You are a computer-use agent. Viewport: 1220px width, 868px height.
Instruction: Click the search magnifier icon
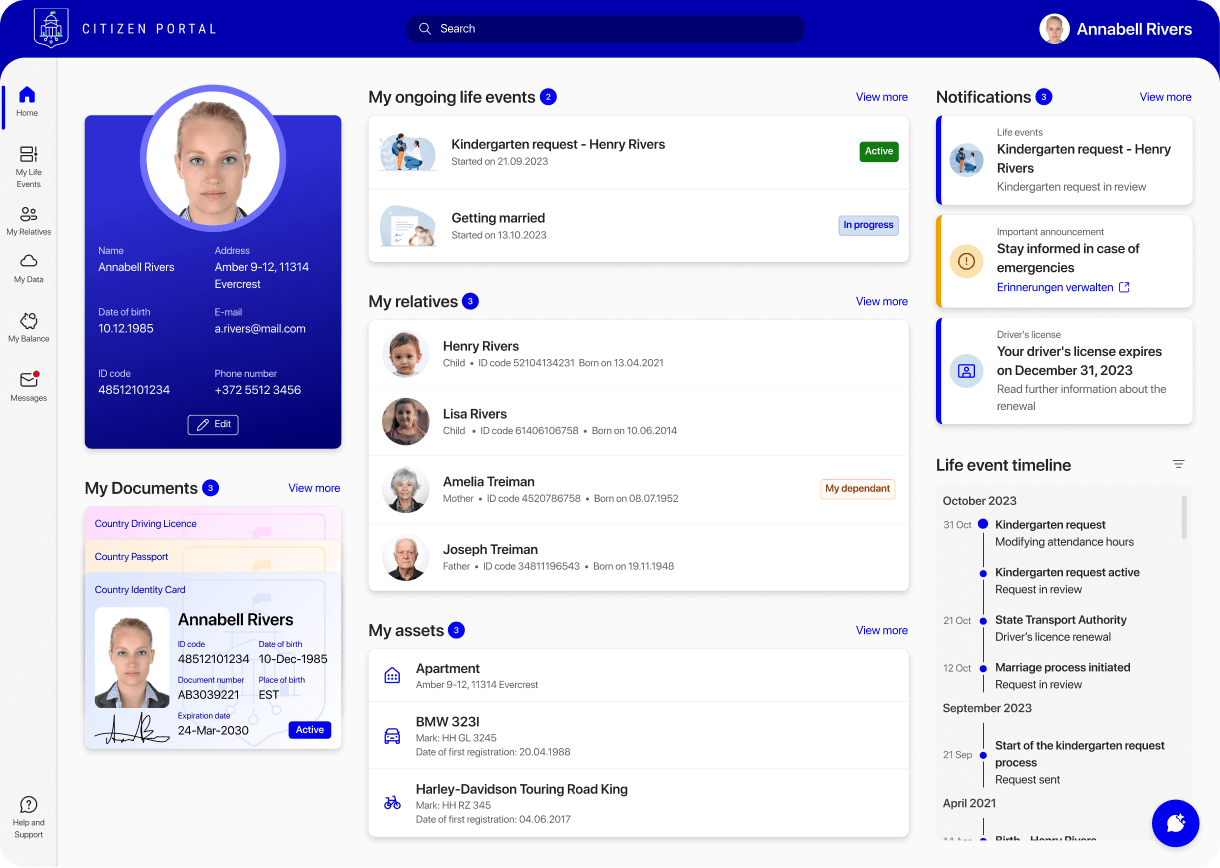[425, 29]
